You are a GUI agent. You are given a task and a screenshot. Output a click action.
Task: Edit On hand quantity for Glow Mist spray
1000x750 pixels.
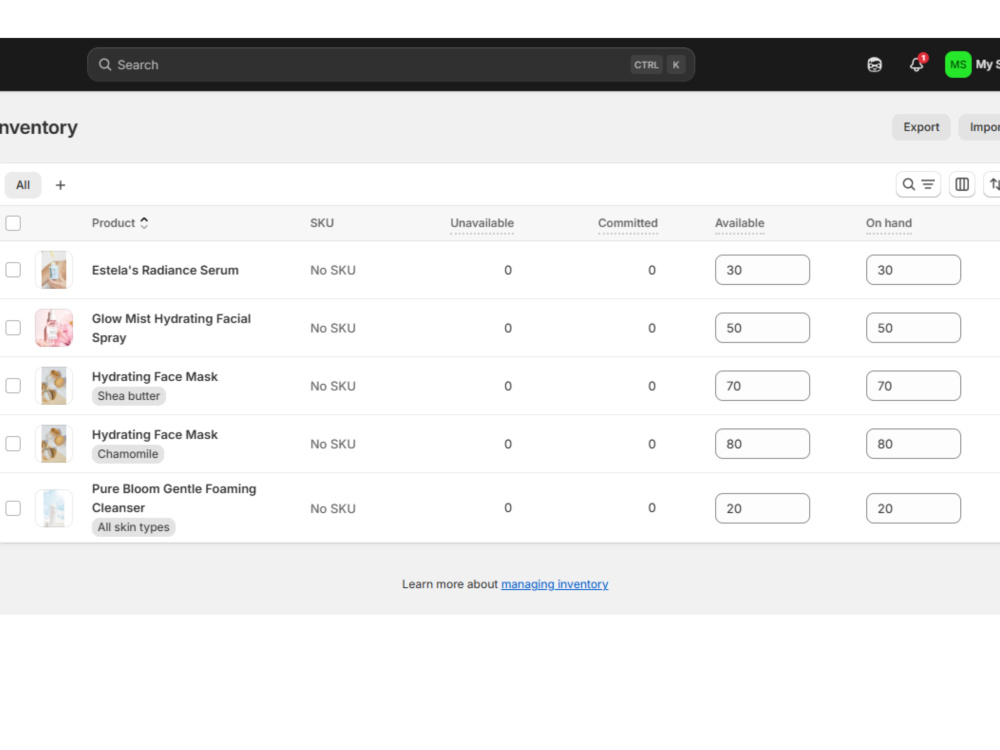tap(913, 328)
